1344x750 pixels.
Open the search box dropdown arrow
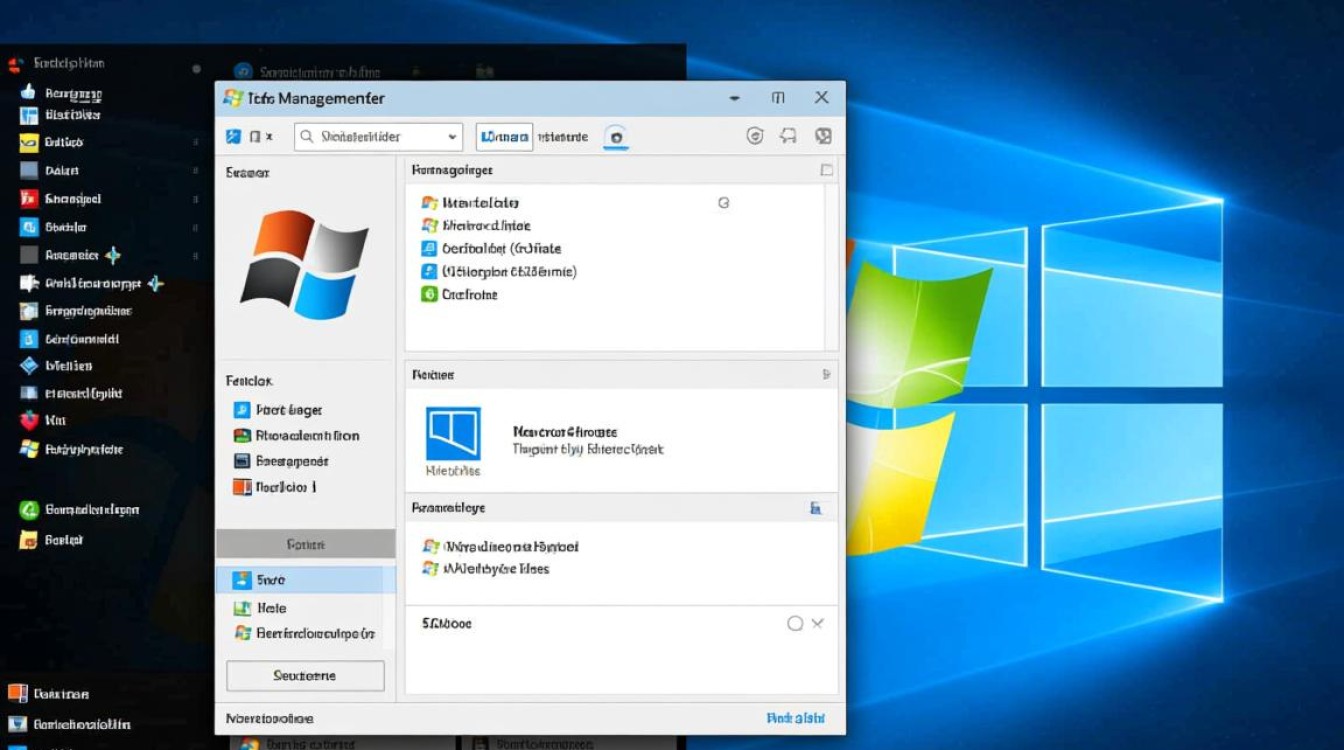point(452,137)
